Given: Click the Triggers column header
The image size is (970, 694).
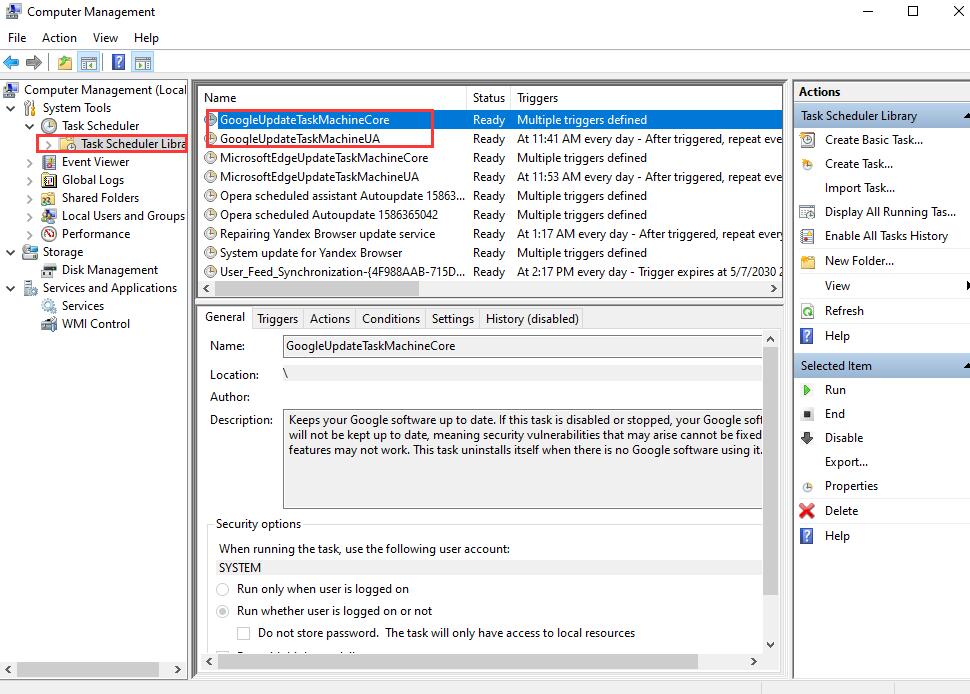Looking at the screenshot, I should pos(646,98).
